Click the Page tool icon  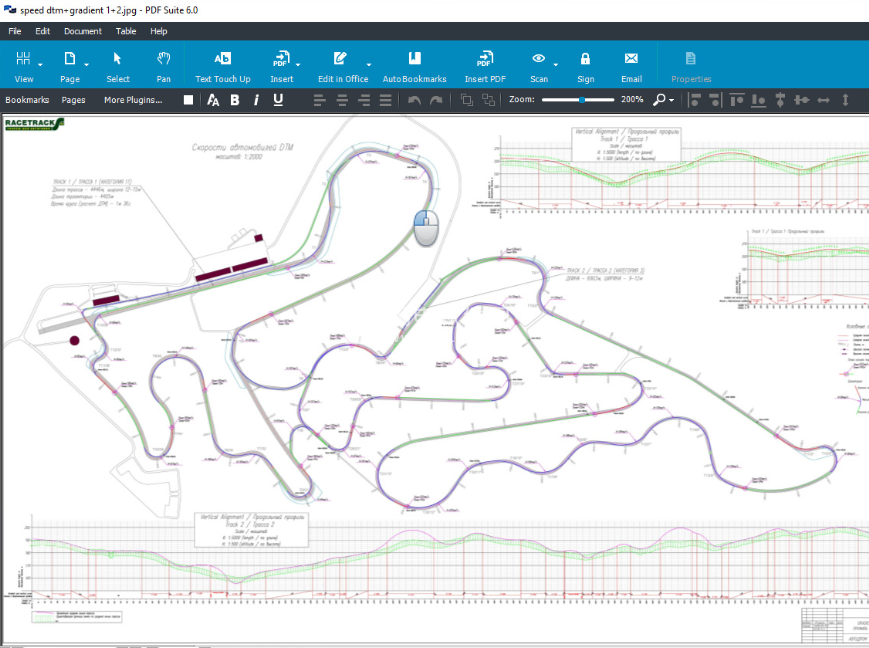point(69,59)
